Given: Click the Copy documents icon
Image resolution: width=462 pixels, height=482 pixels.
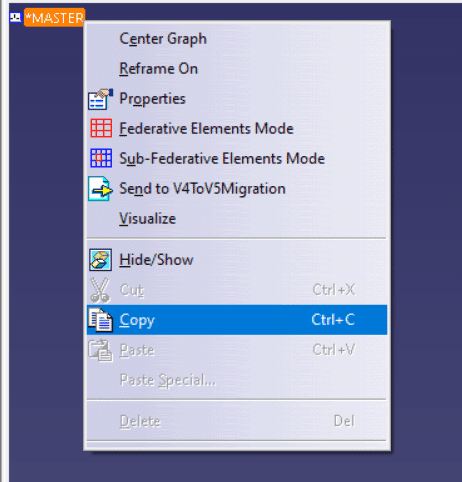Looking at the screenshot, I should [100, 320].
